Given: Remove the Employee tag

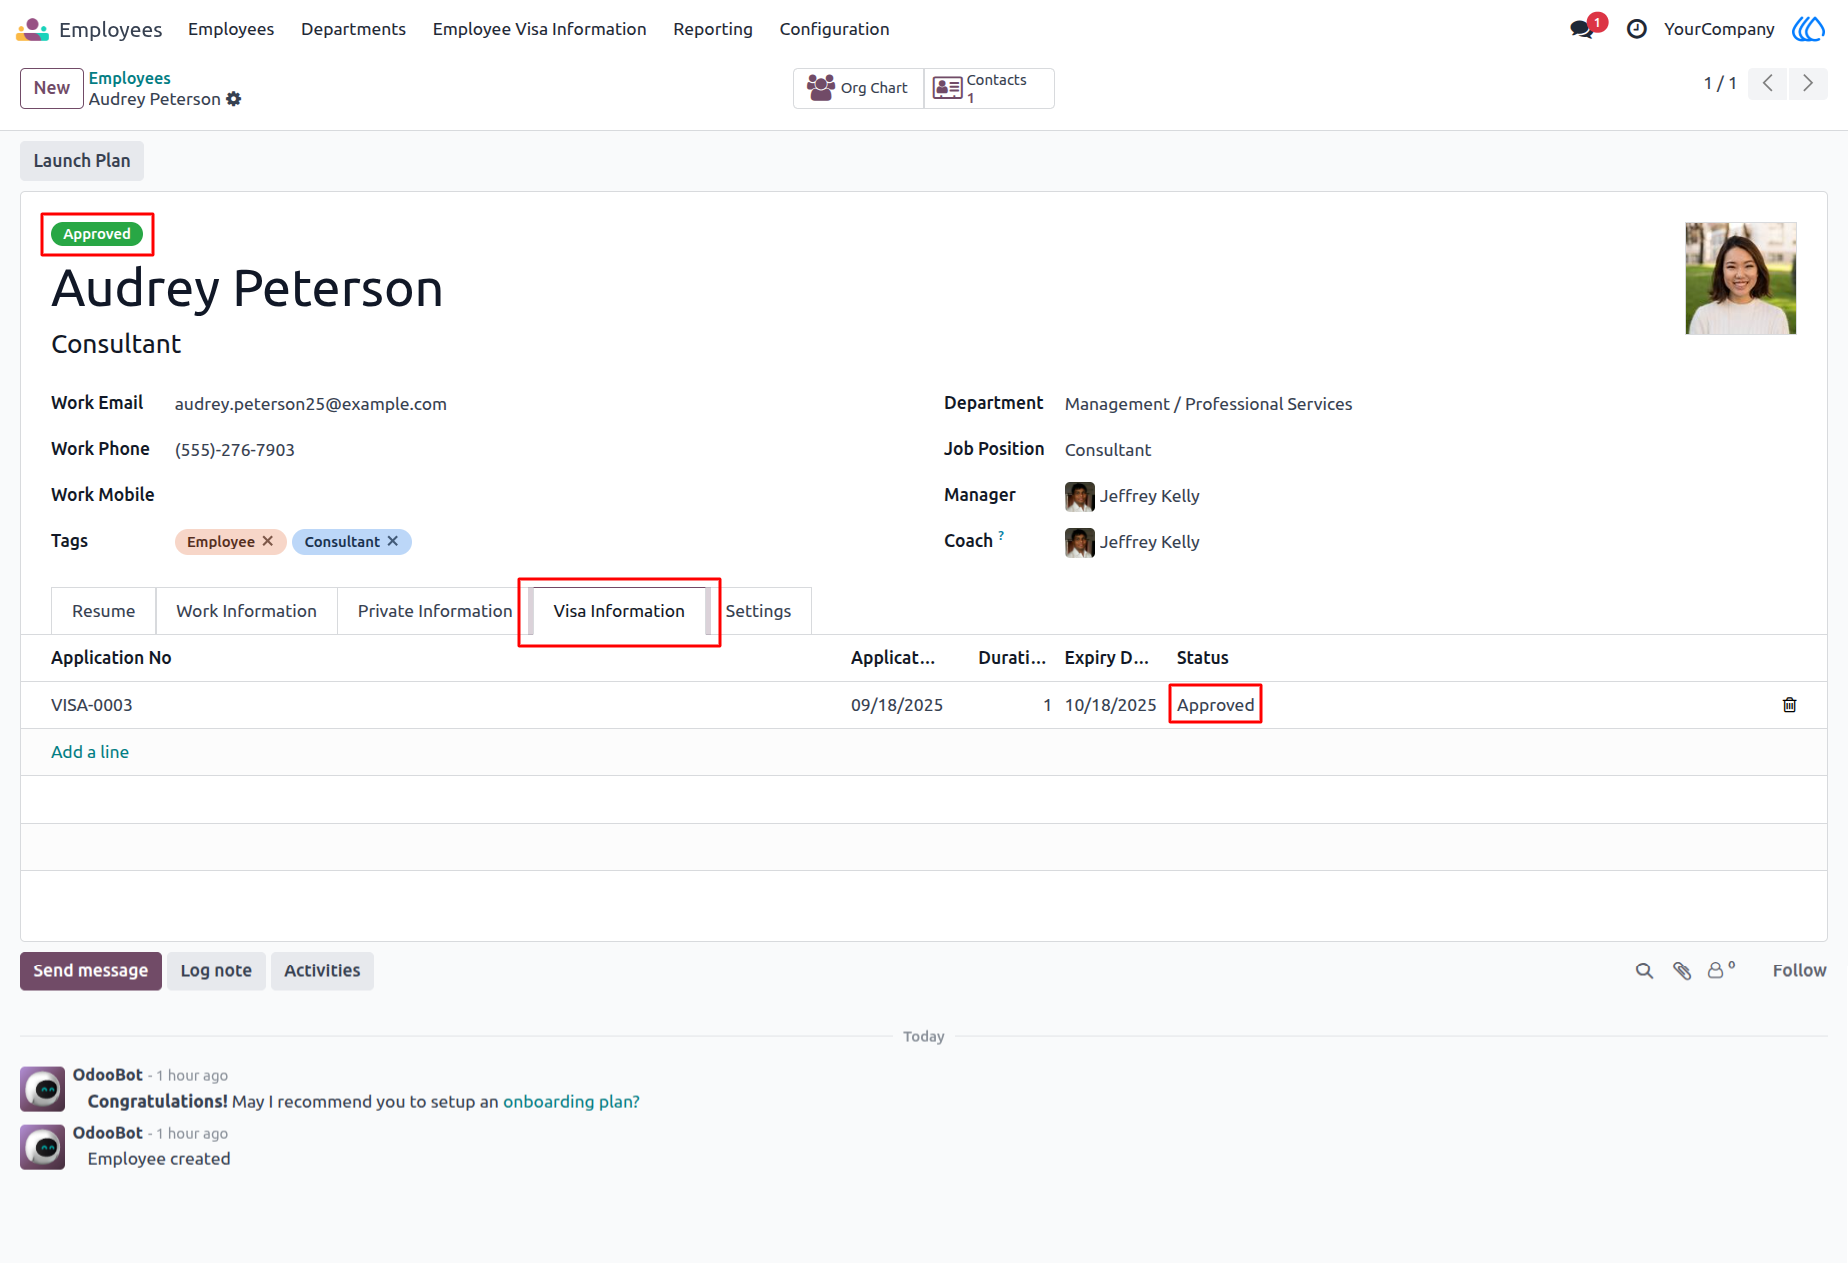Looking at the screenshot, I should pos(267,541).
